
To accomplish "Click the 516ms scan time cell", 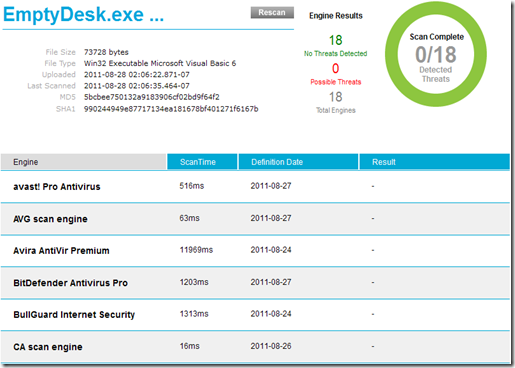I will [x=192, y=186].
